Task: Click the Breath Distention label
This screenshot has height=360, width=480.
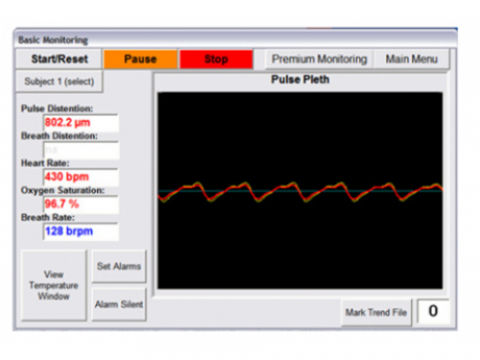Action: tap(59, 136)
